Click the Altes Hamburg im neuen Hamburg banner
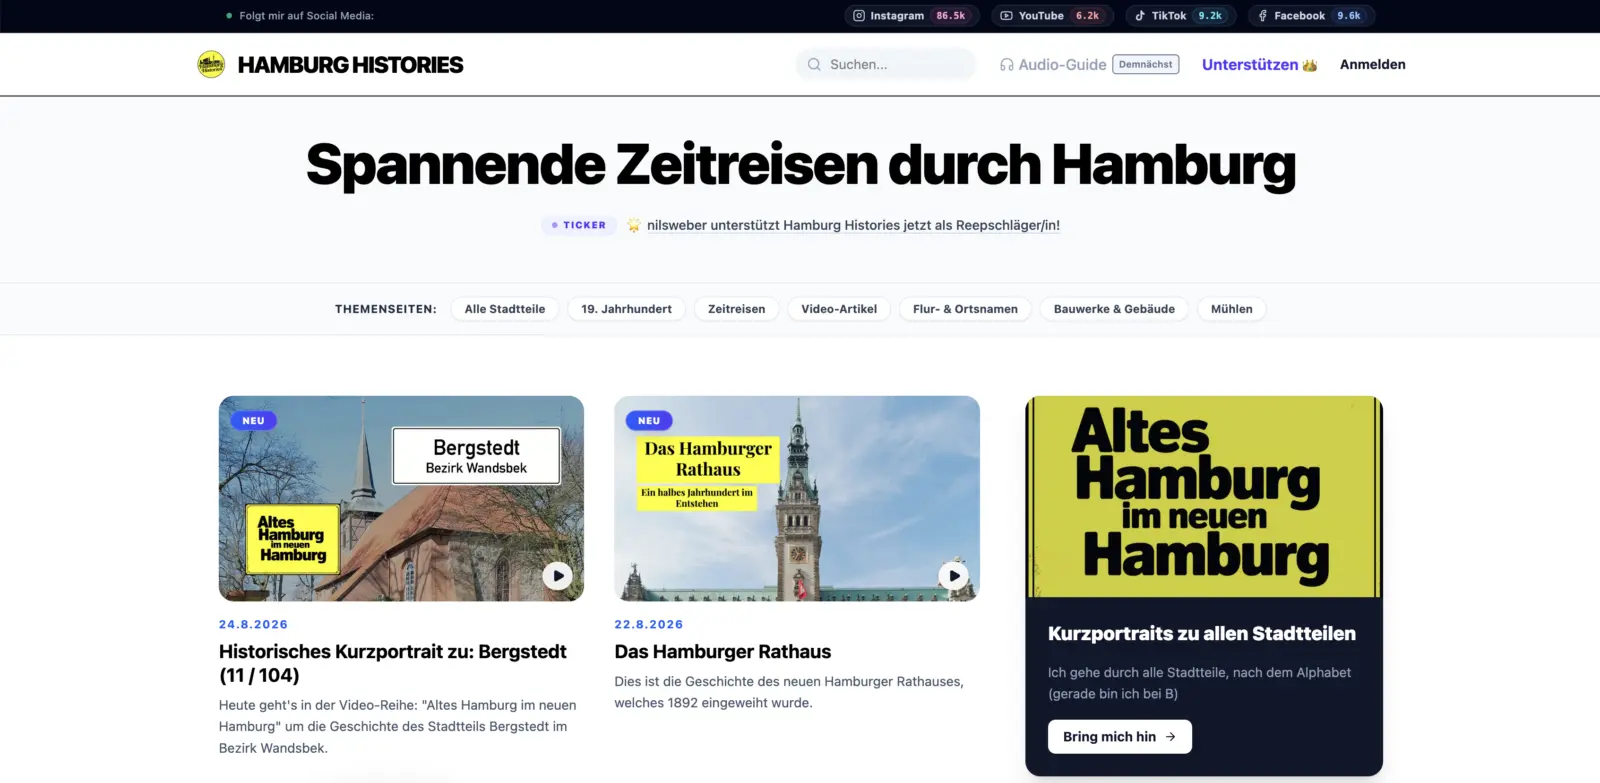Viewport: 1600px width, 783px height. [x=1204, y=497]
